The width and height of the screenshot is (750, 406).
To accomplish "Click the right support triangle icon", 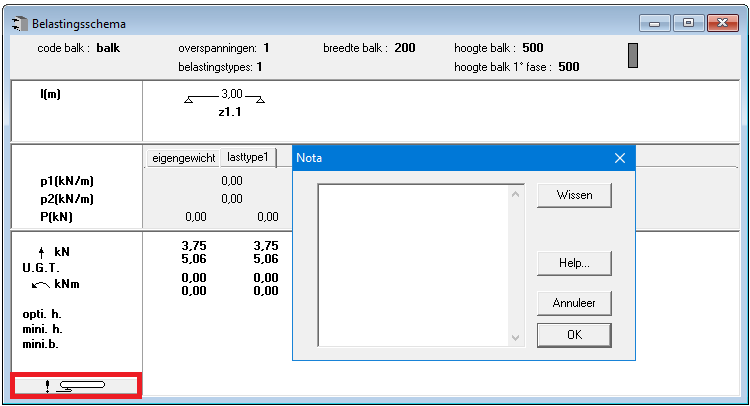I will point(260,99).
